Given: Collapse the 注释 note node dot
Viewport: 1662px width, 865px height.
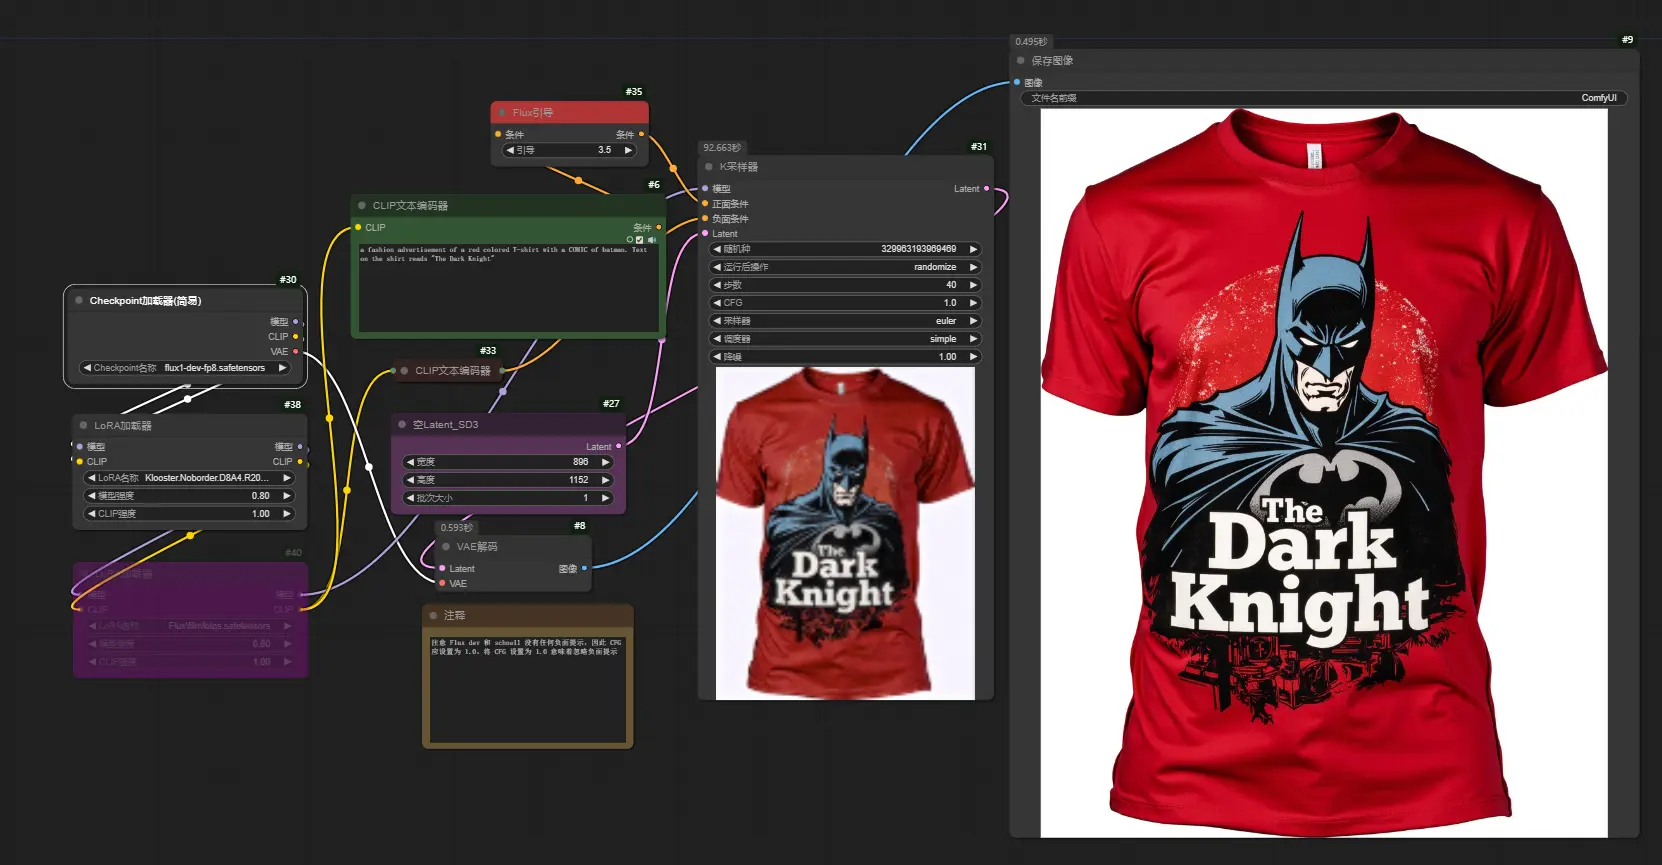Looking at the screenshot, I should [433, 615].
